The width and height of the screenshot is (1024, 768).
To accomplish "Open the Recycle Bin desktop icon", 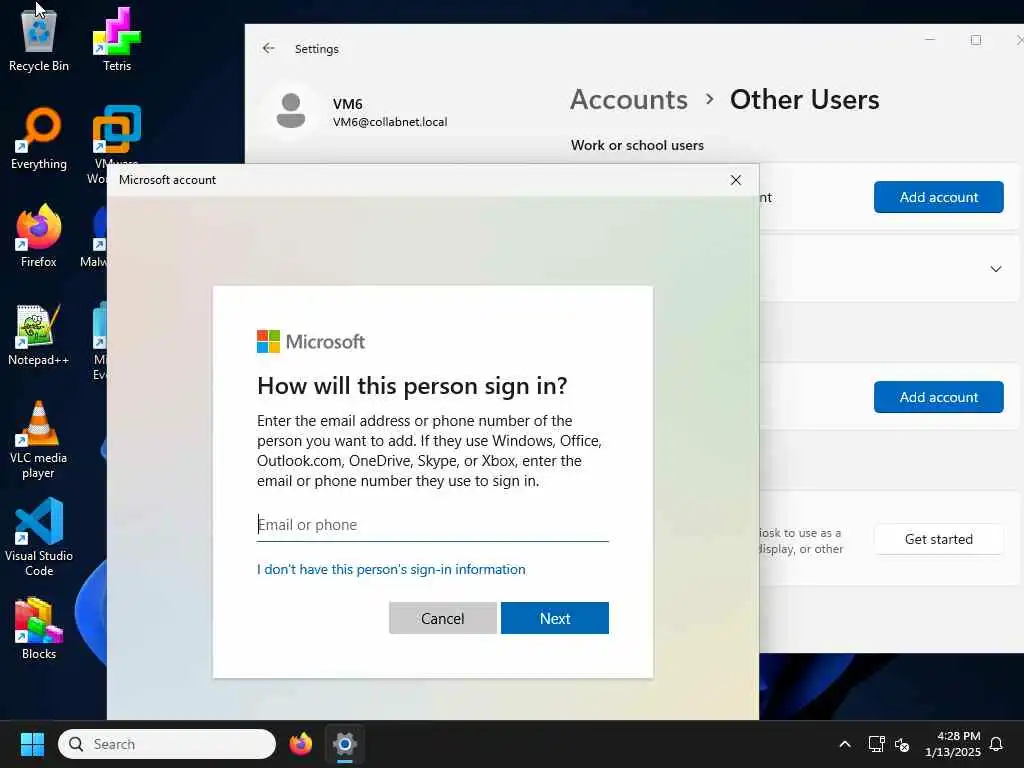I will (39, 40).
